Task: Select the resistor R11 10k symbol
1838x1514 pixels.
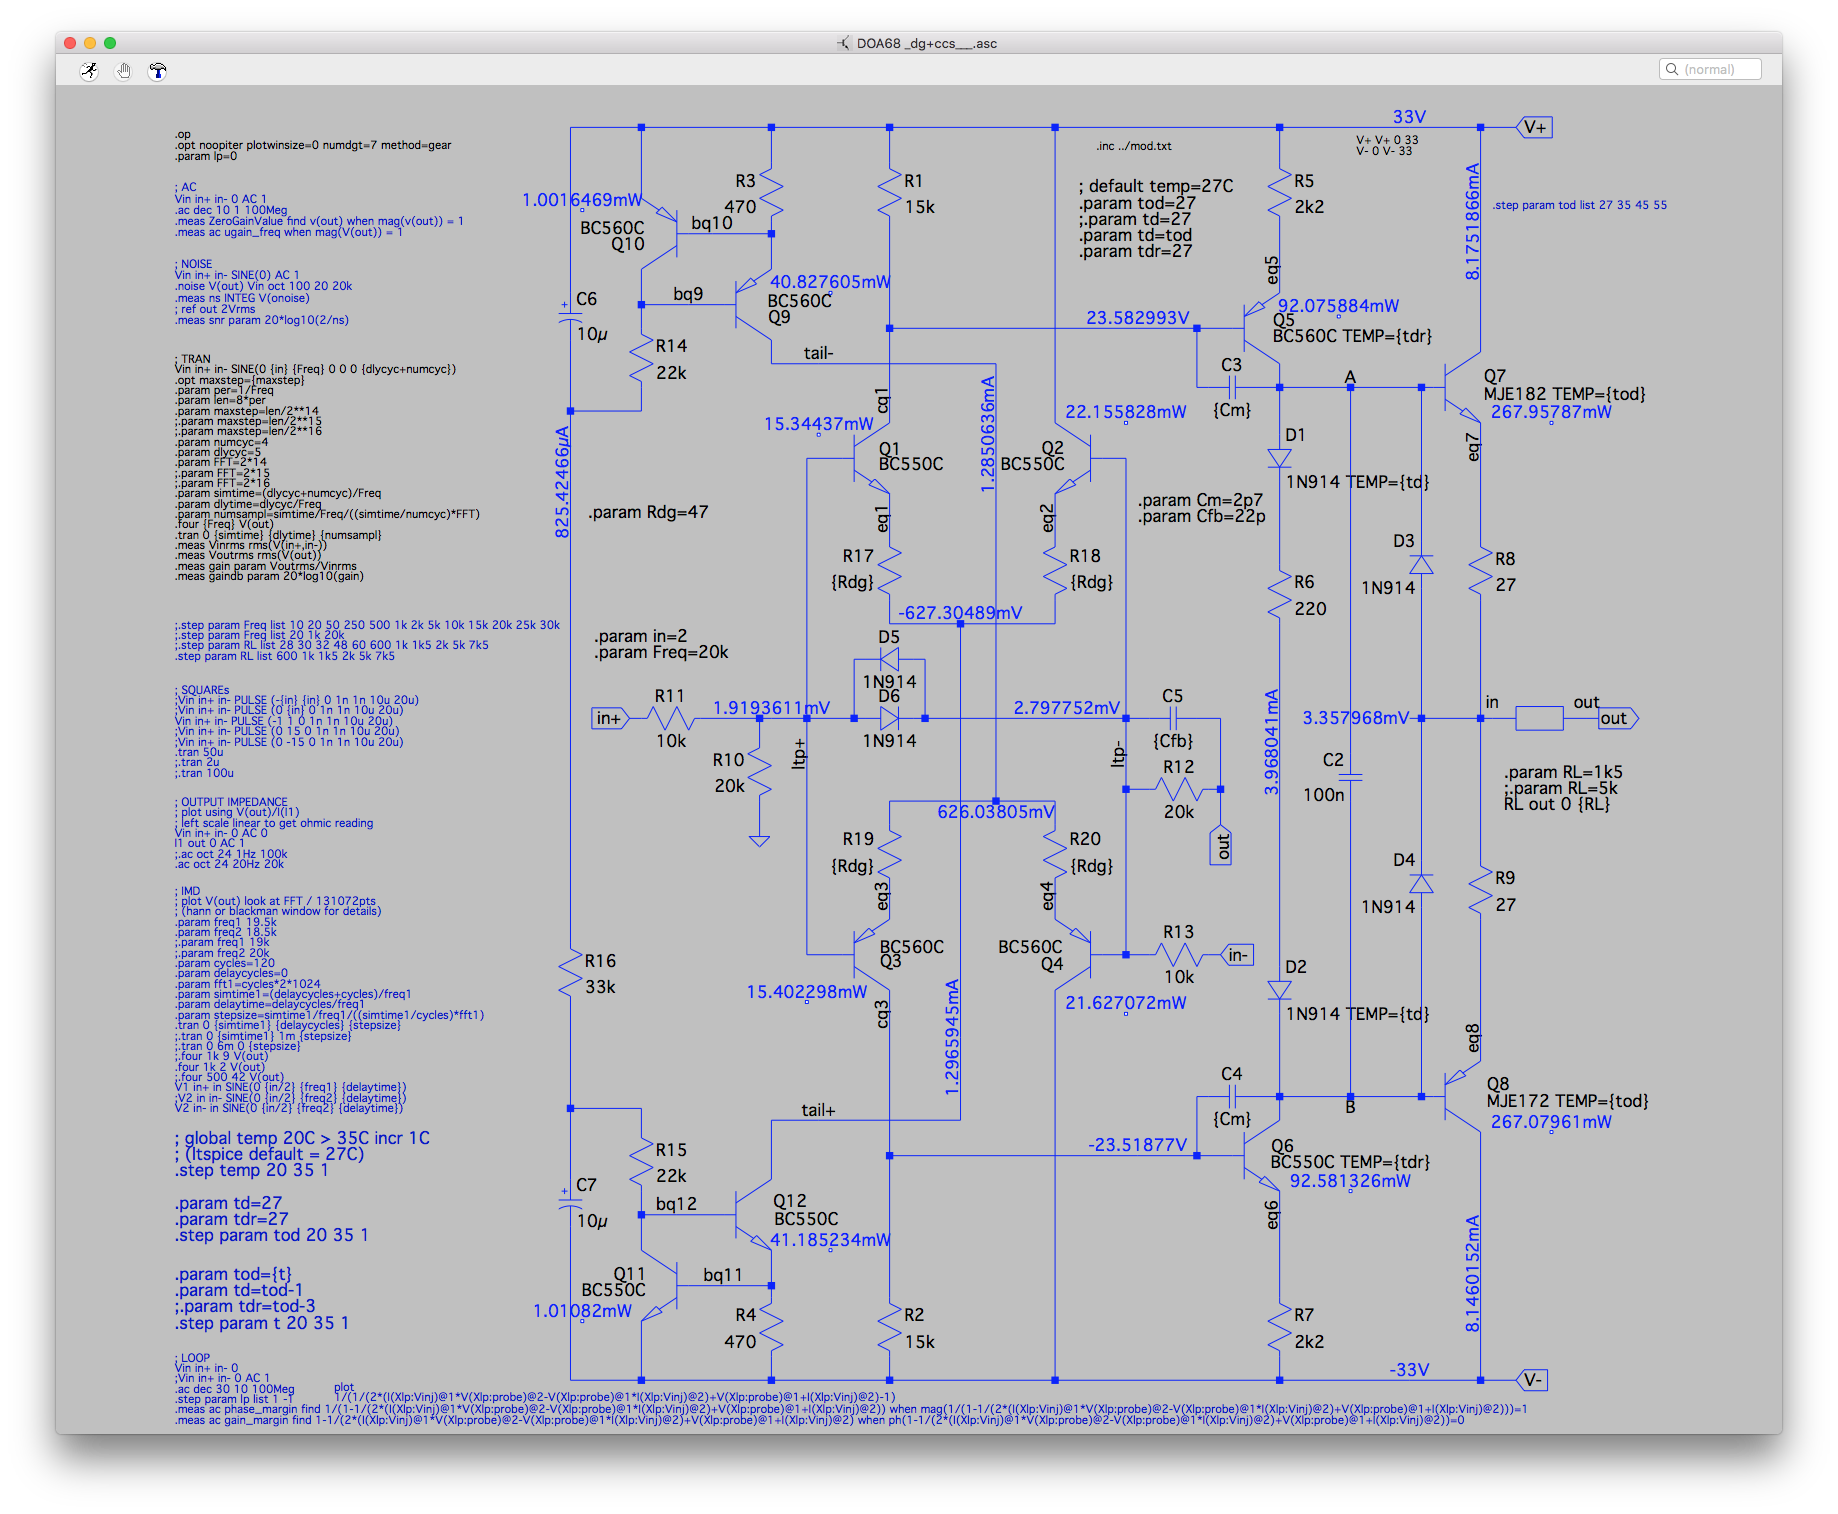Action: tap(671, 718)
